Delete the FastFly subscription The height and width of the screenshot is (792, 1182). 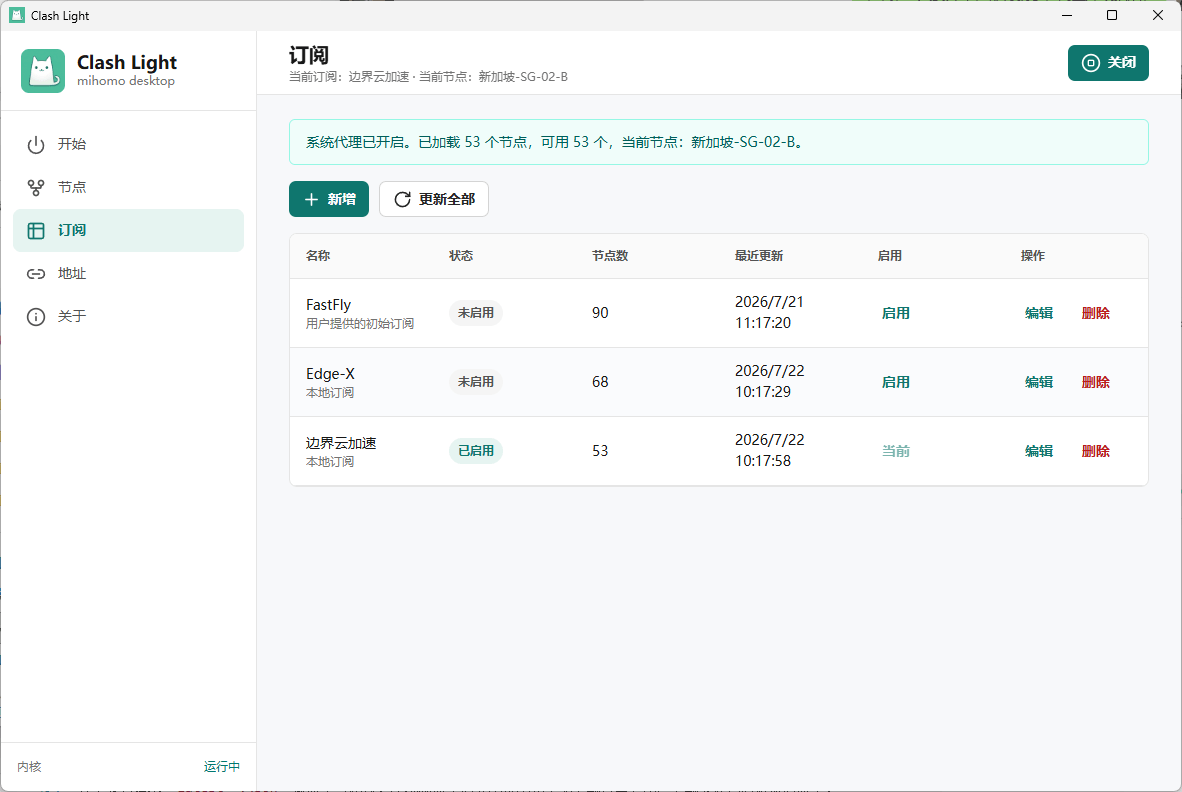[1095, 313]
